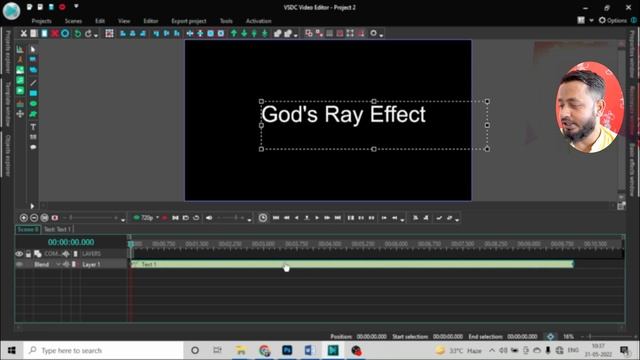Screen dimensions: 640x360
Task: Click the red Delete X toolbar icon
Action: click(55, 33)
